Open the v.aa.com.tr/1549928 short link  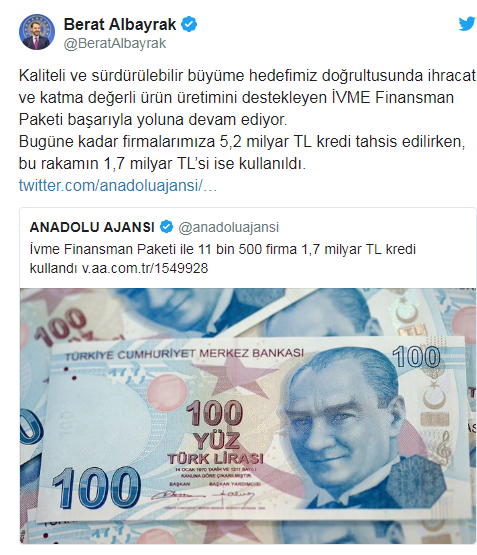145,268
